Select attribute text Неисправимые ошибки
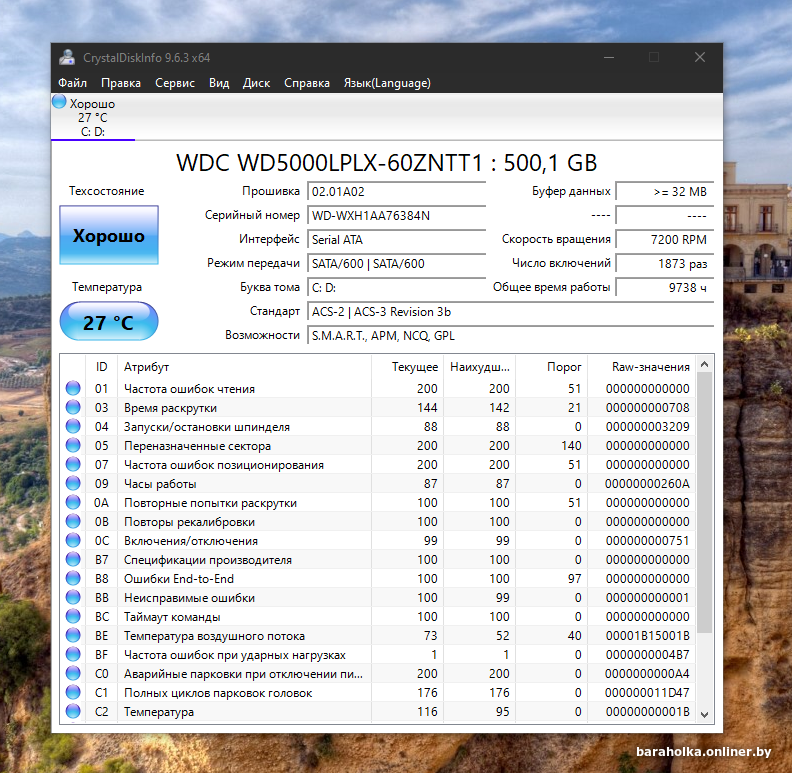This screenshot has height=773, width=792. 189,598
